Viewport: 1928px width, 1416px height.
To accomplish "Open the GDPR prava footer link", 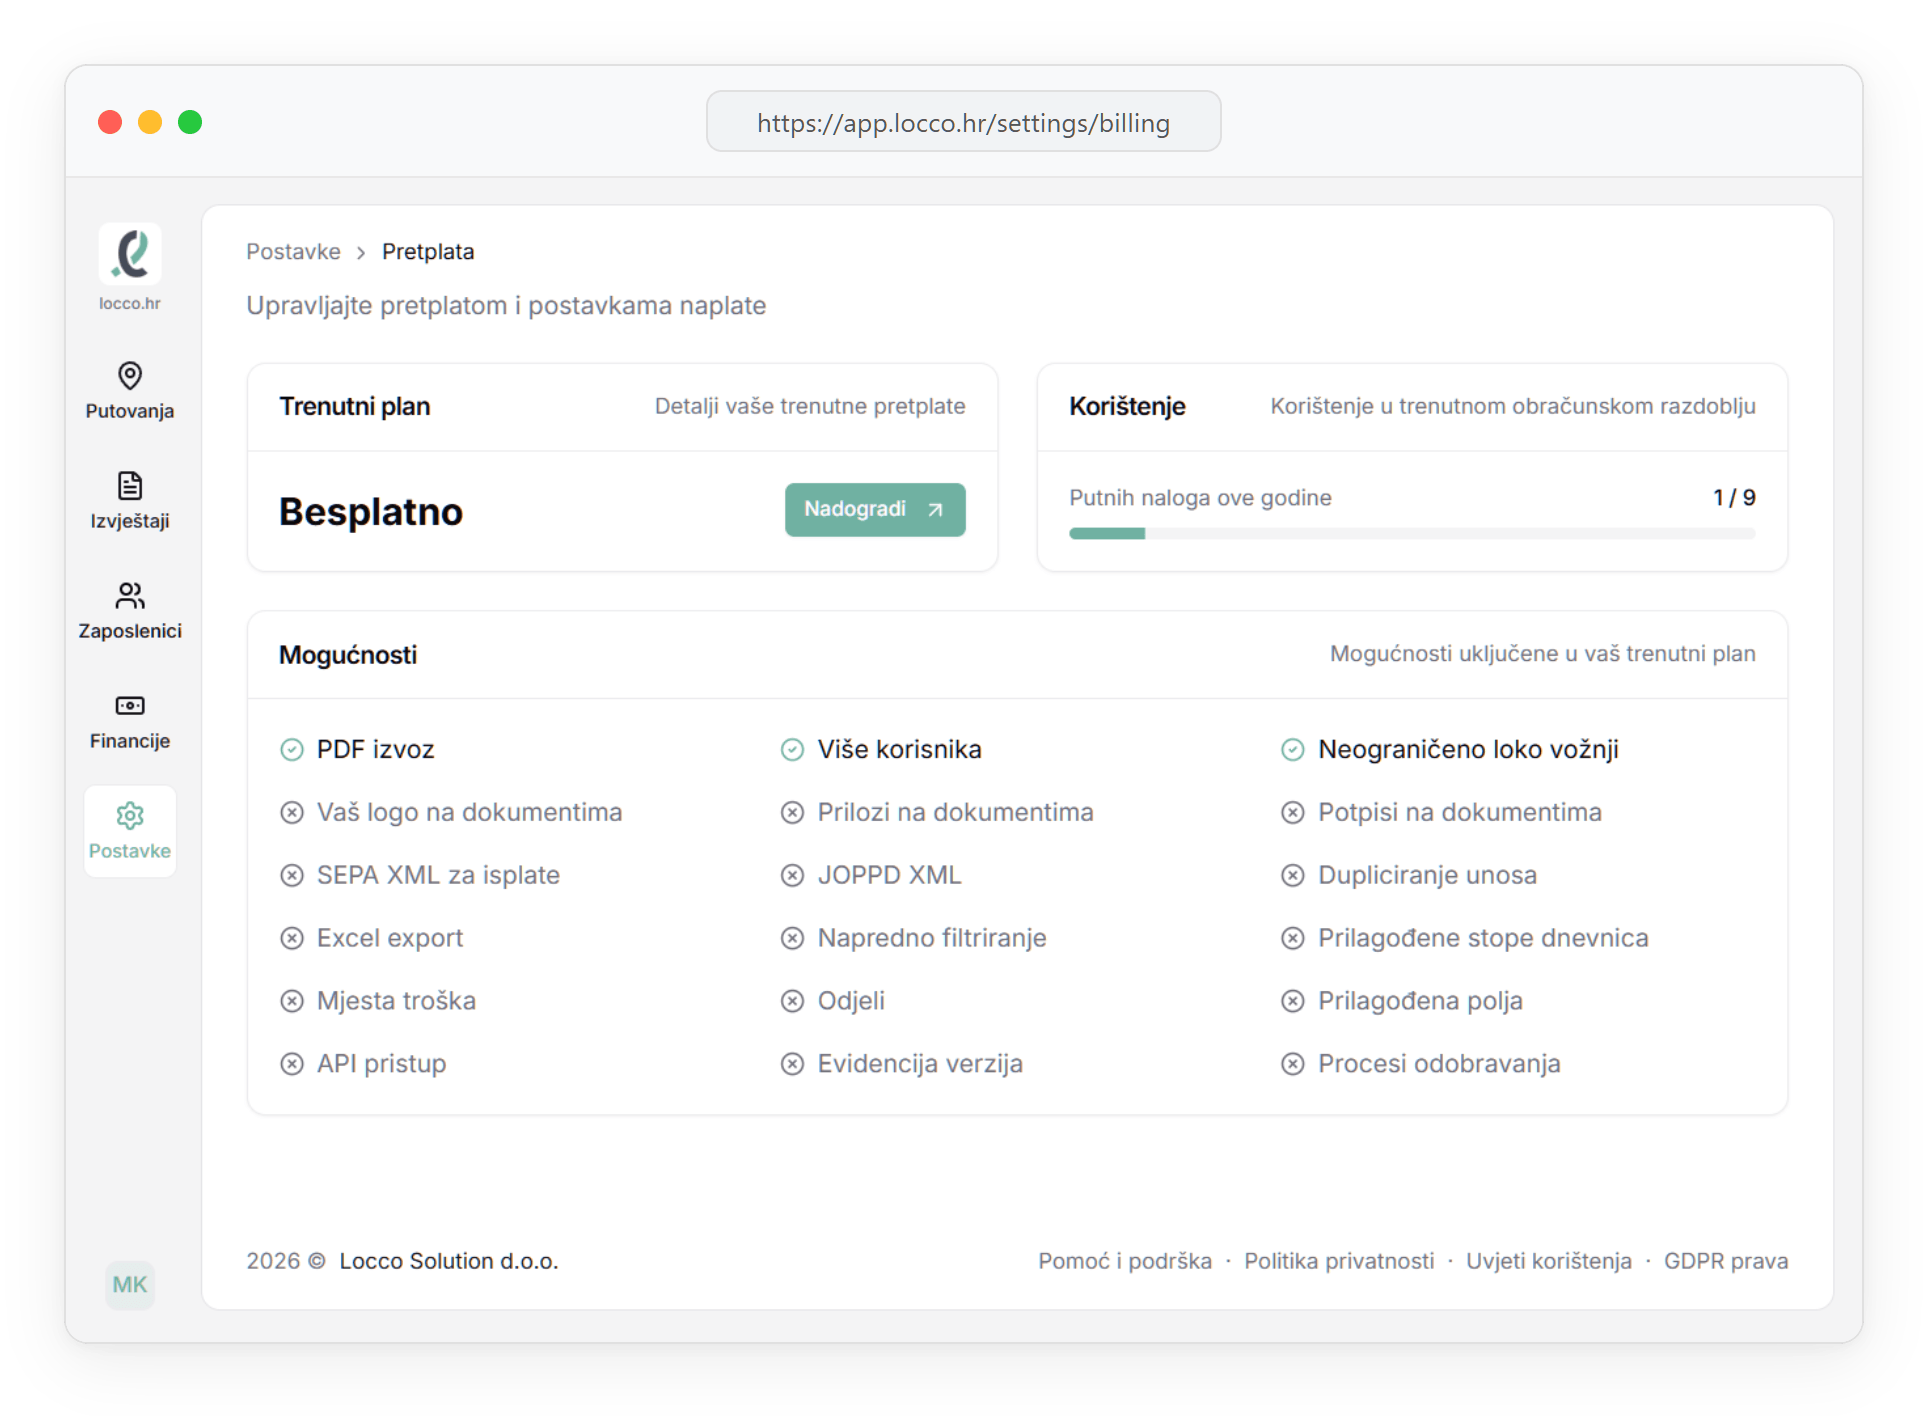I will tap(1725, 1261).
